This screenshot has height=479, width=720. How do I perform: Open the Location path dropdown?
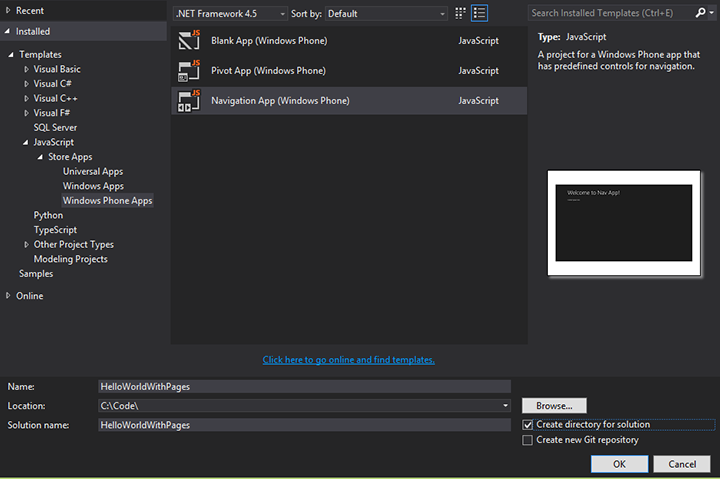point(505,406)
